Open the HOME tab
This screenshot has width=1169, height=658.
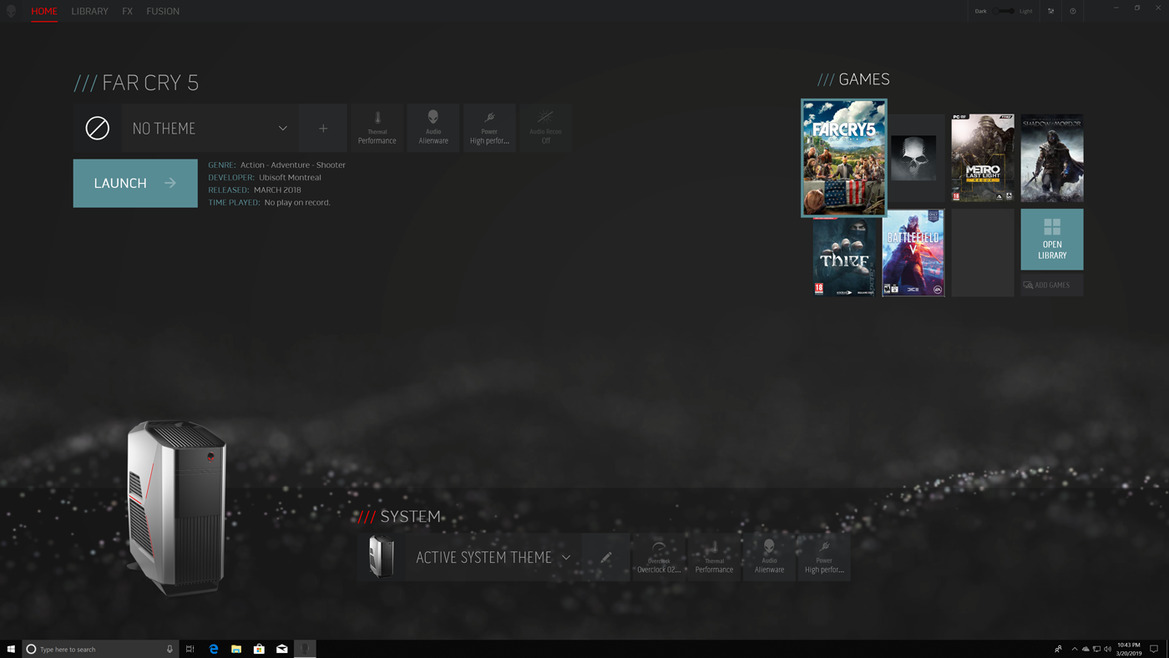pyautogui.click(x=44, y=11)
